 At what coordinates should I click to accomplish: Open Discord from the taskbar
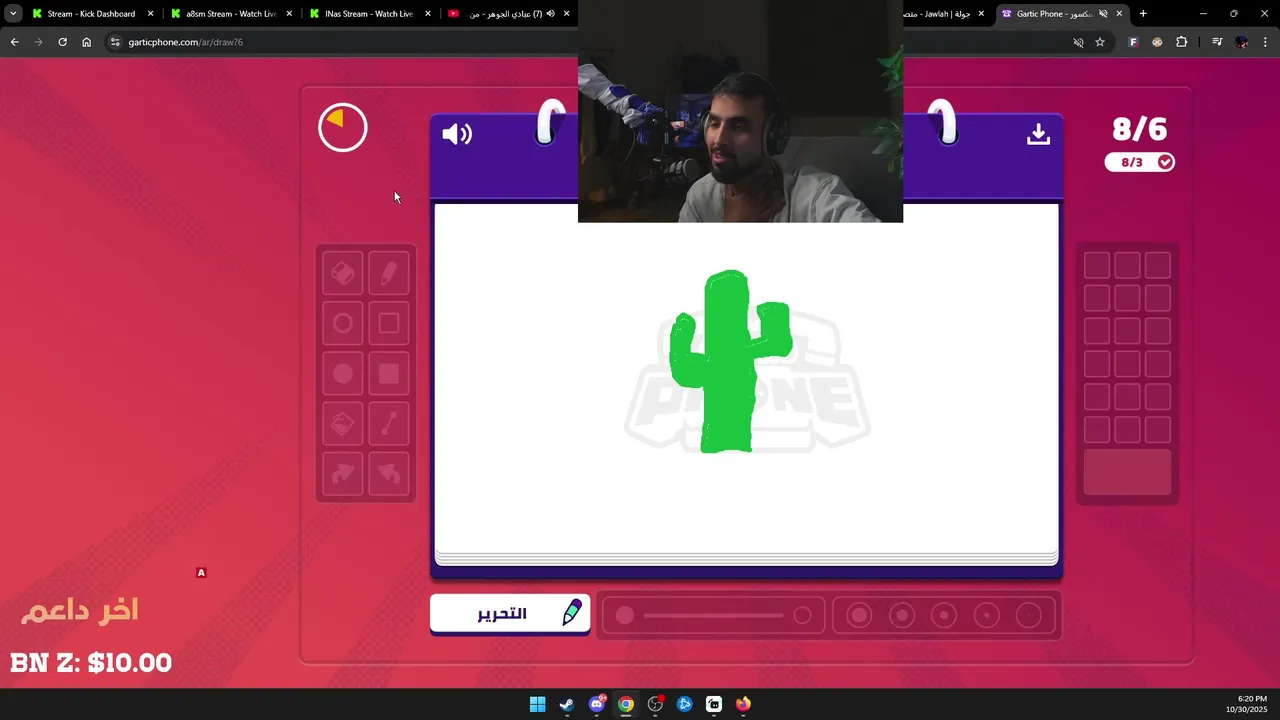(x=597, y=704)
